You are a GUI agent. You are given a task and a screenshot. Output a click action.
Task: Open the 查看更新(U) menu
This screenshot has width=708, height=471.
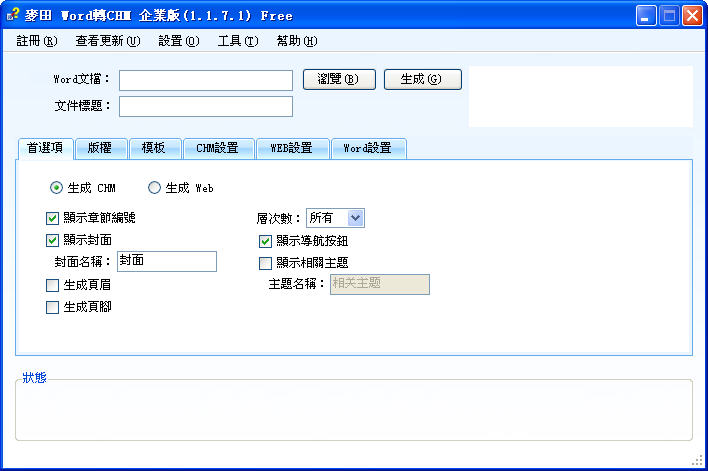pos(108,41)
